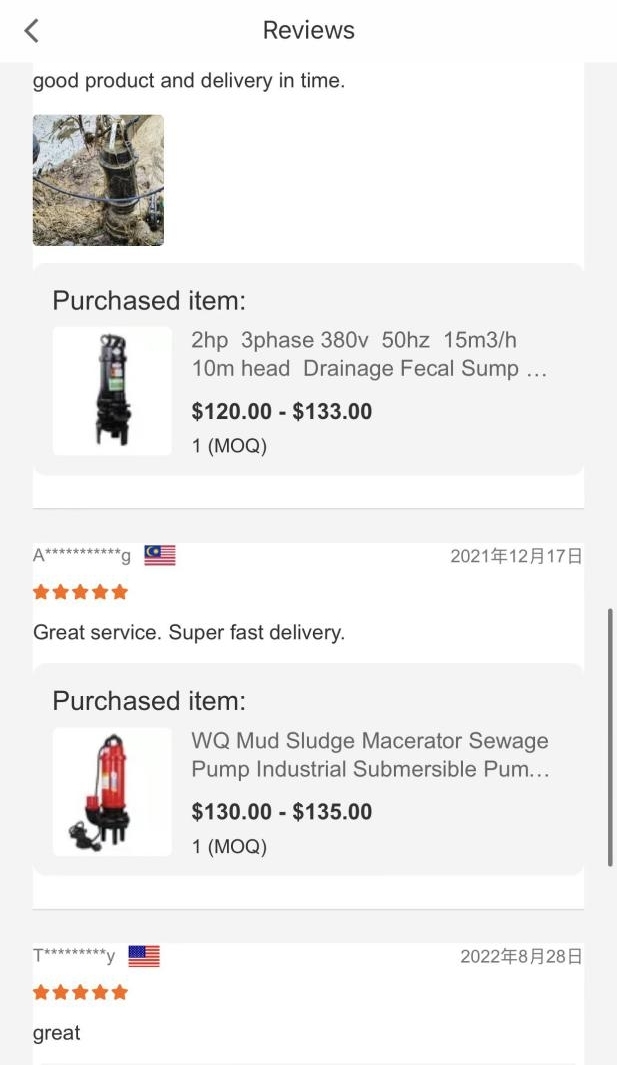
Task: Click the vertical scrollbar on the right edge
Action: point(610,737)
